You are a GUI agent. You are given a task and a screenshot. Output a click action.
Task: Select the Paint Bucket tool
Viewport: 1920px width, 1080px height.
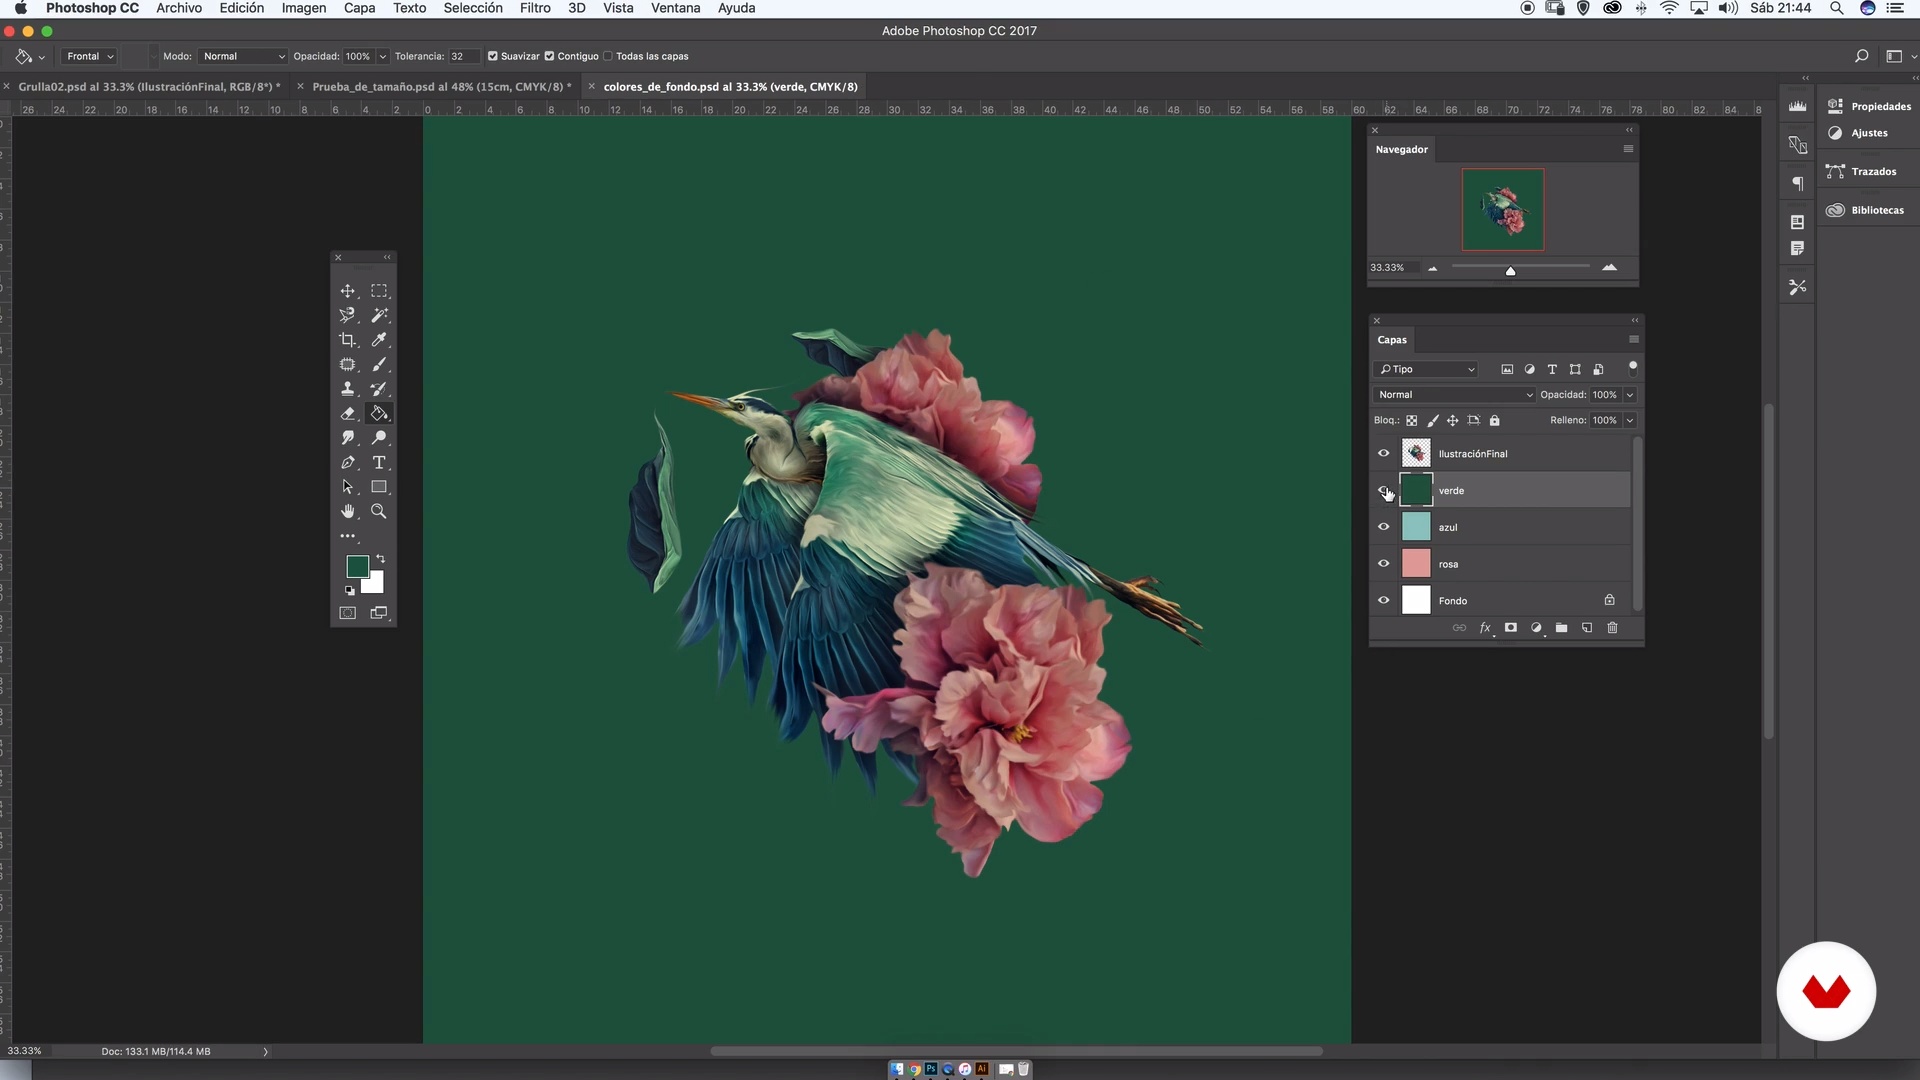coord(379,414)
